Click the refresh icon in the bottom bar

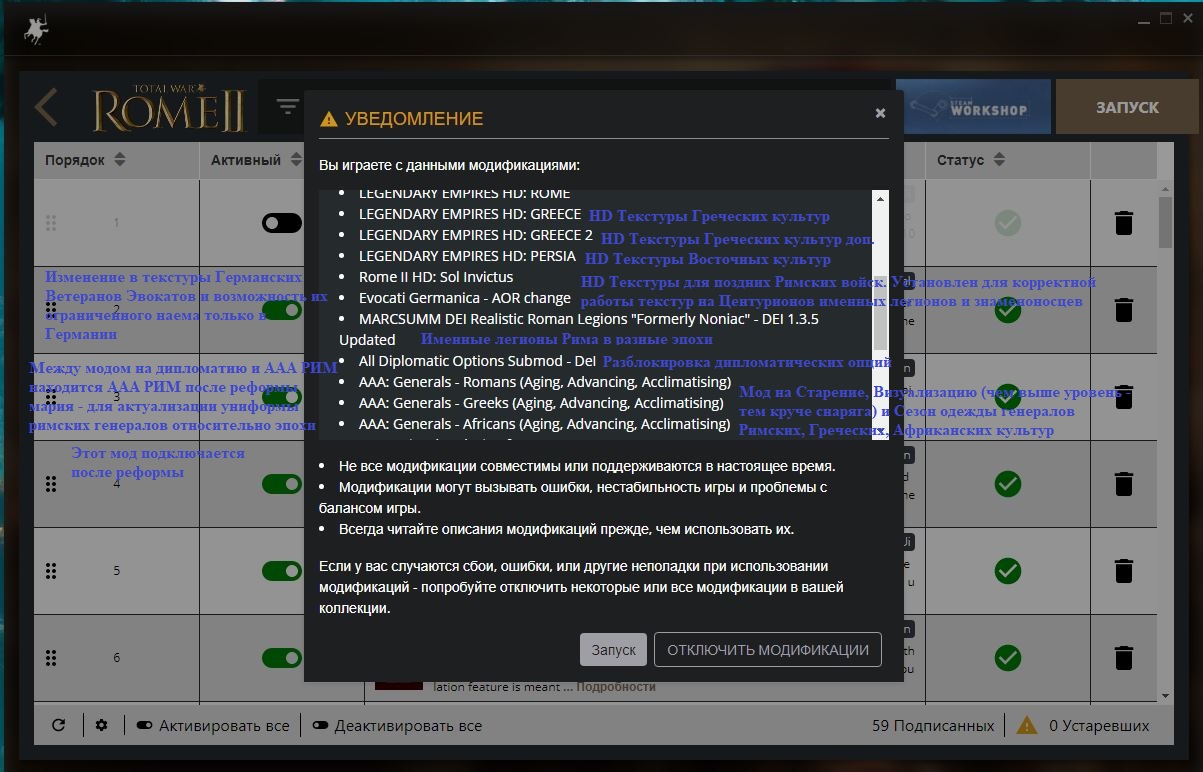point(58,726)
